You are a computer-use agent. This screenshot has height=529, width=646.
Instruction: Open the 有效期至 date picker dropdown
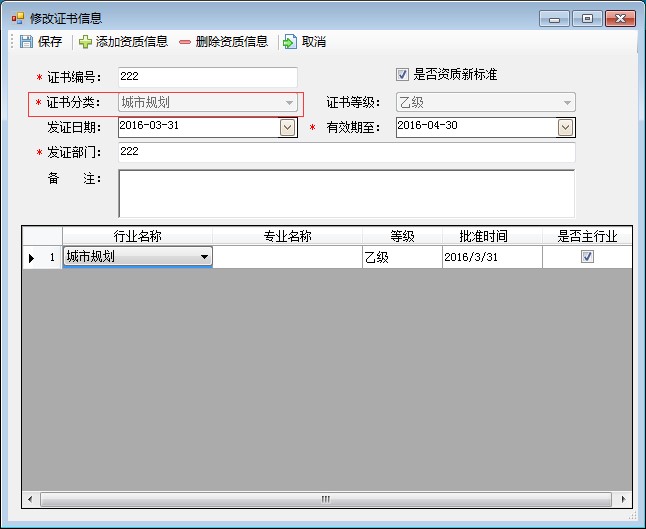pos(566,127)
